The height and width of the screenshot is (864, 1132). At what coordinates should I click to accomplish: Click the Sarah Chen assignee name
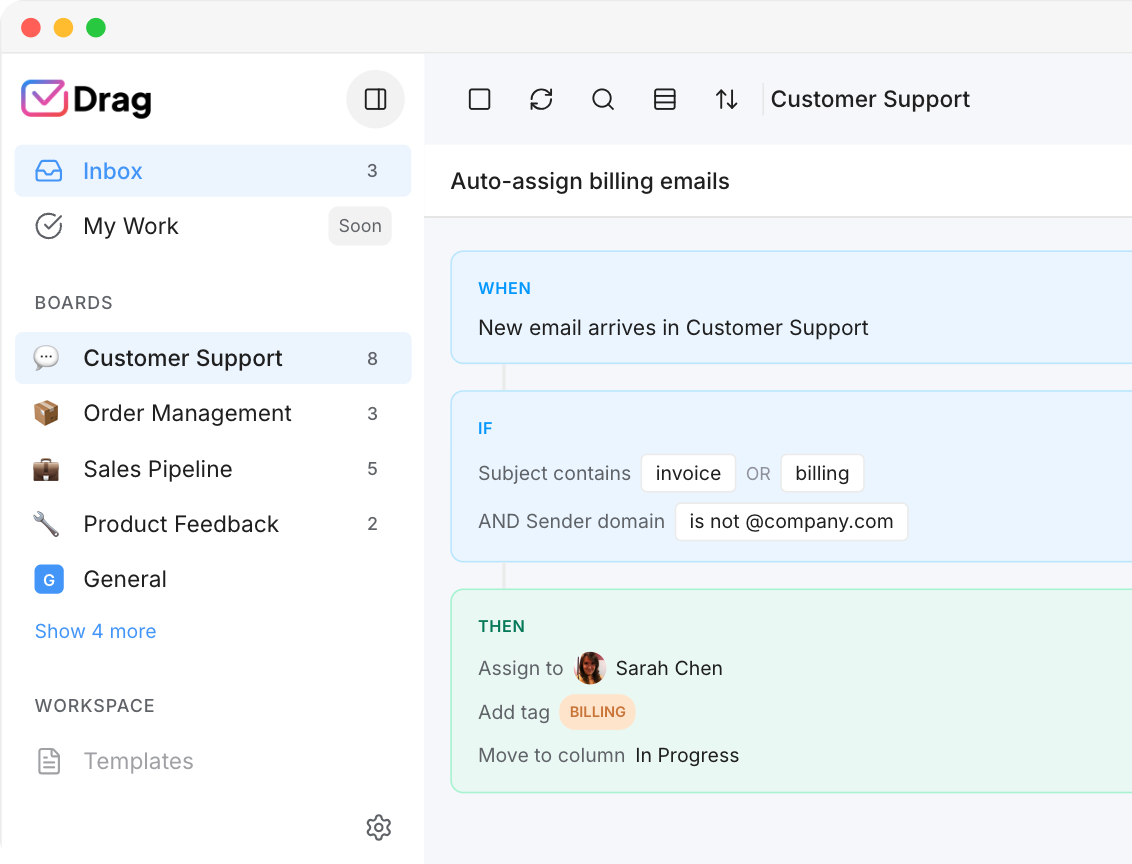pos(669,668)
